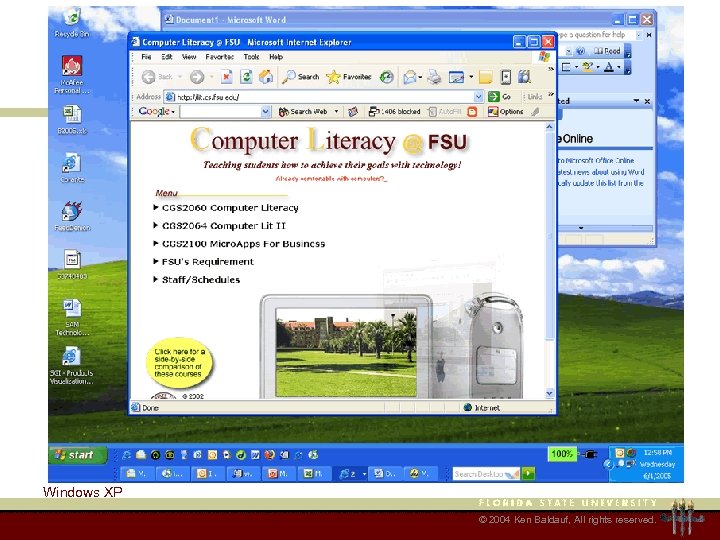720x540 pixels.
Task: Open the Word task pane title dropdown arrow
Action: click(x=636, y=101)
